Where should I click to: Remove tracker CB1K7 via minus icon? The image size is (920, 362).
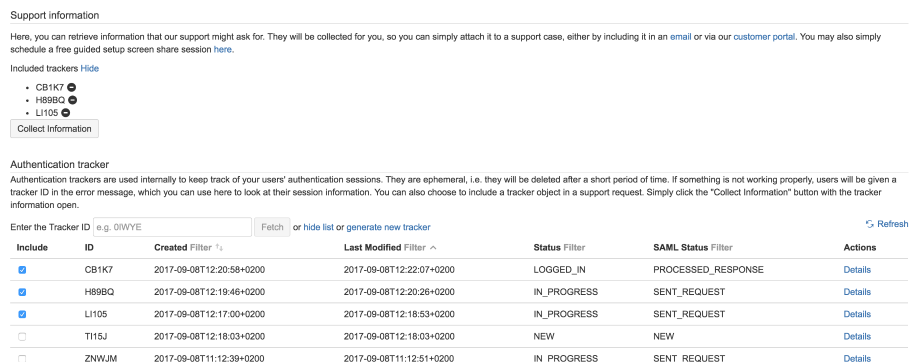pyautogui.click(x=71, y=87)
